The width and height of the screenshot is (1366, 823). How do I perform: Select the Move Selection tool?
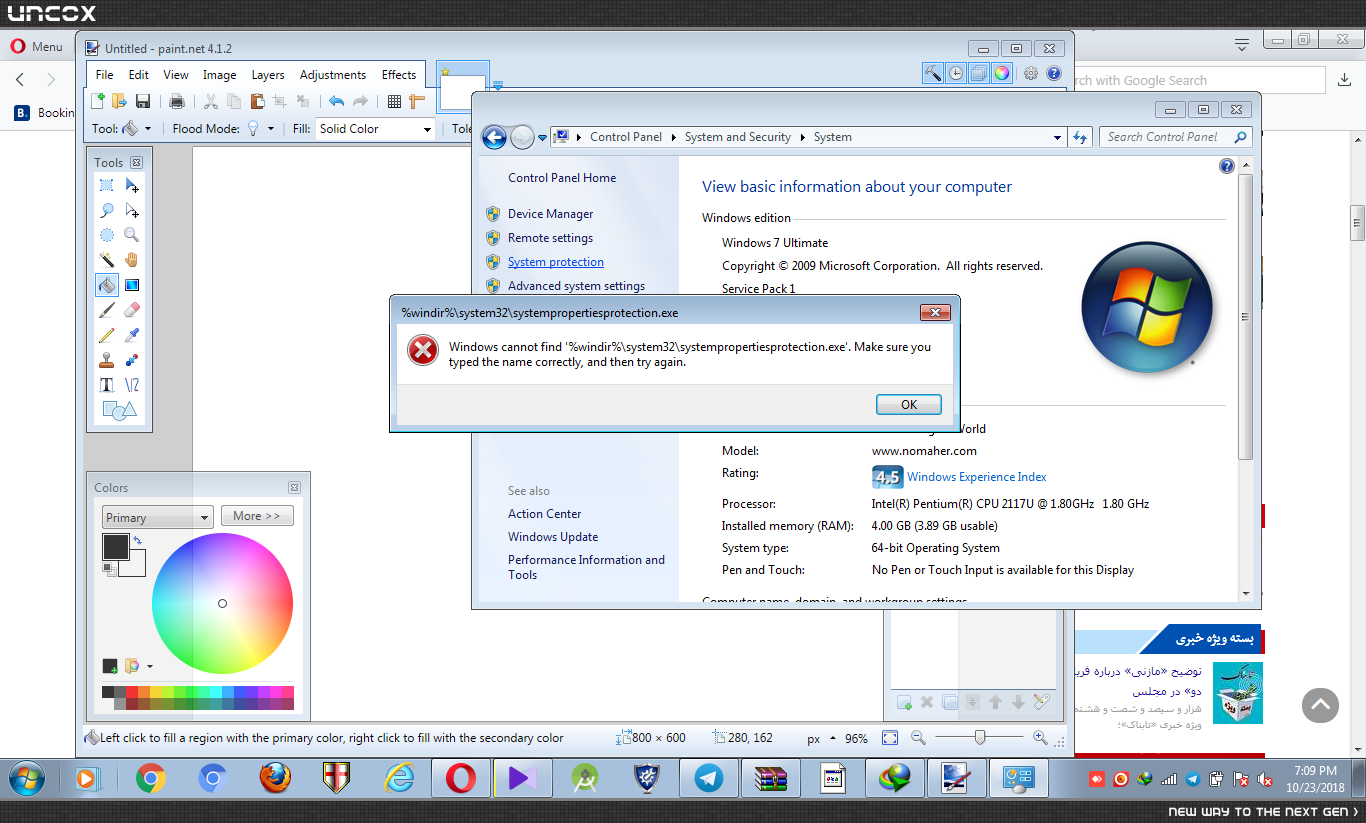pyautogui.click(x=132, y=211)
